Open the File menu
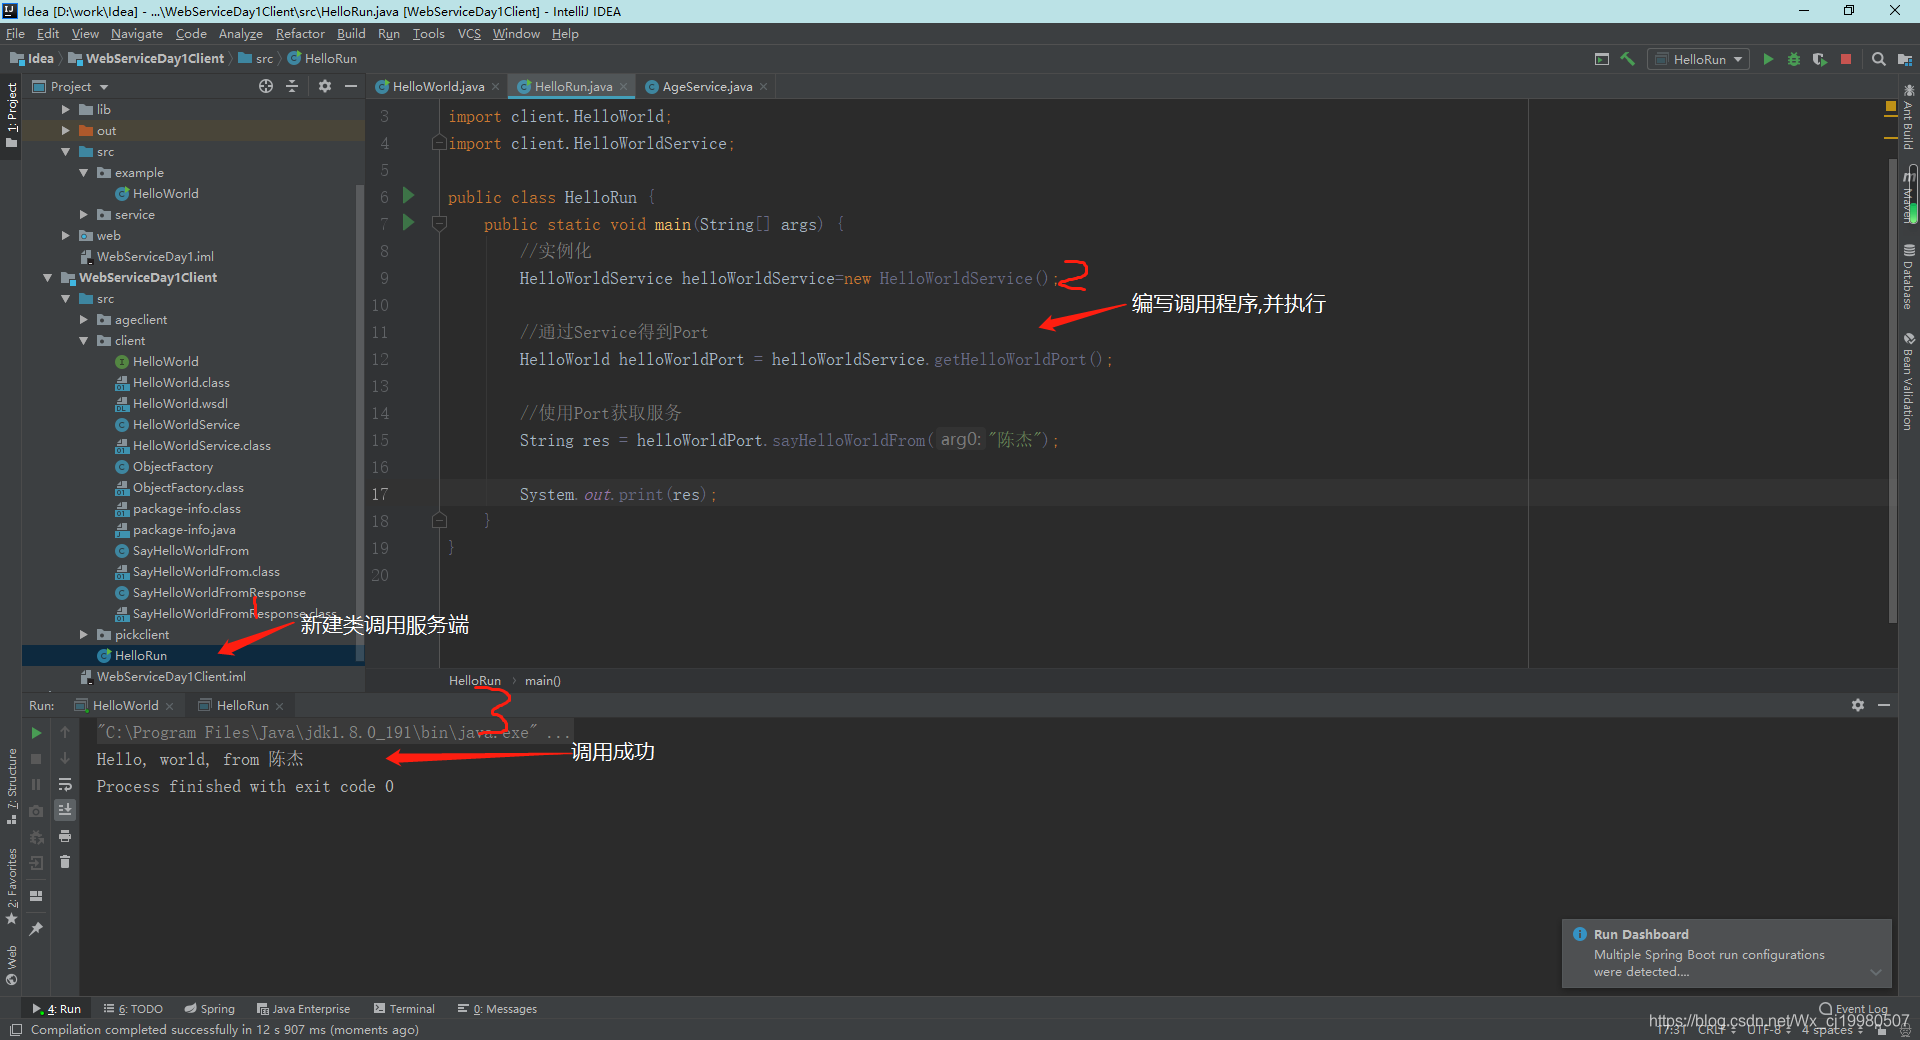The height and width of the screenshot is (1040, 1920). 15,34
